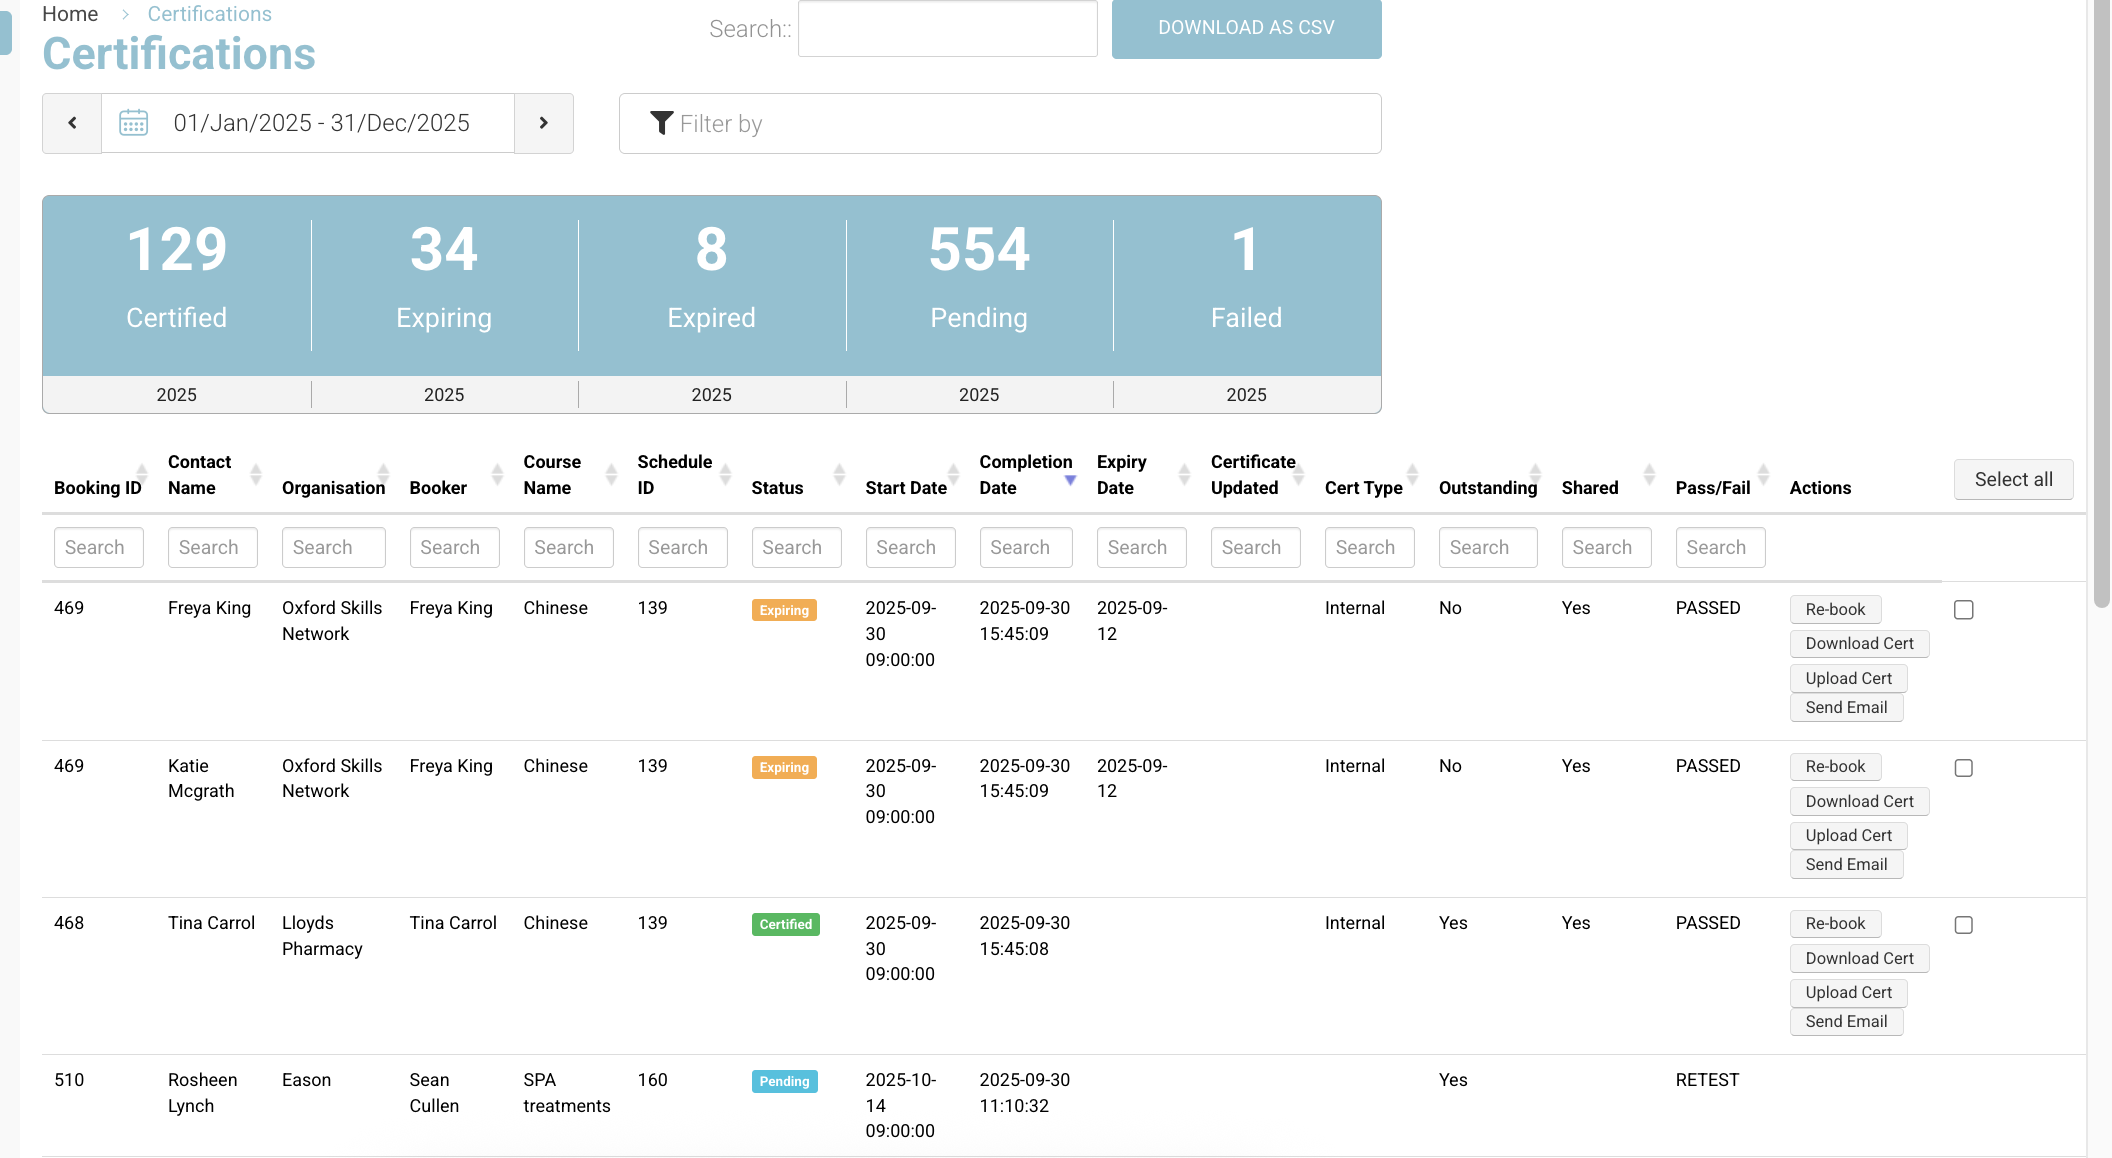This screenshot has height=1158, width=2112.
Task: Click the funnel filter icon
Action: click(x=661, y=123)
